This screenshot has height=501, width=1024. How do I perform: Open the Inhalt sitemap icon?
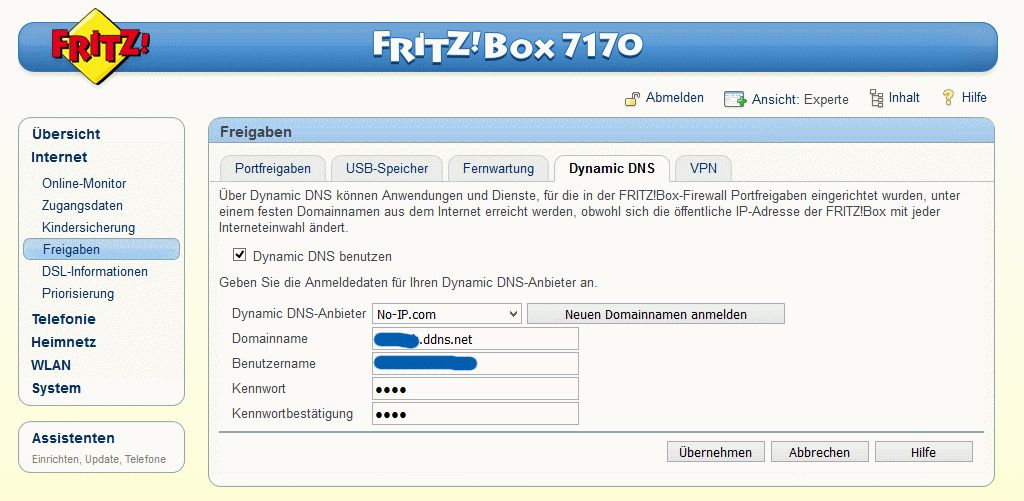point(876,98)
